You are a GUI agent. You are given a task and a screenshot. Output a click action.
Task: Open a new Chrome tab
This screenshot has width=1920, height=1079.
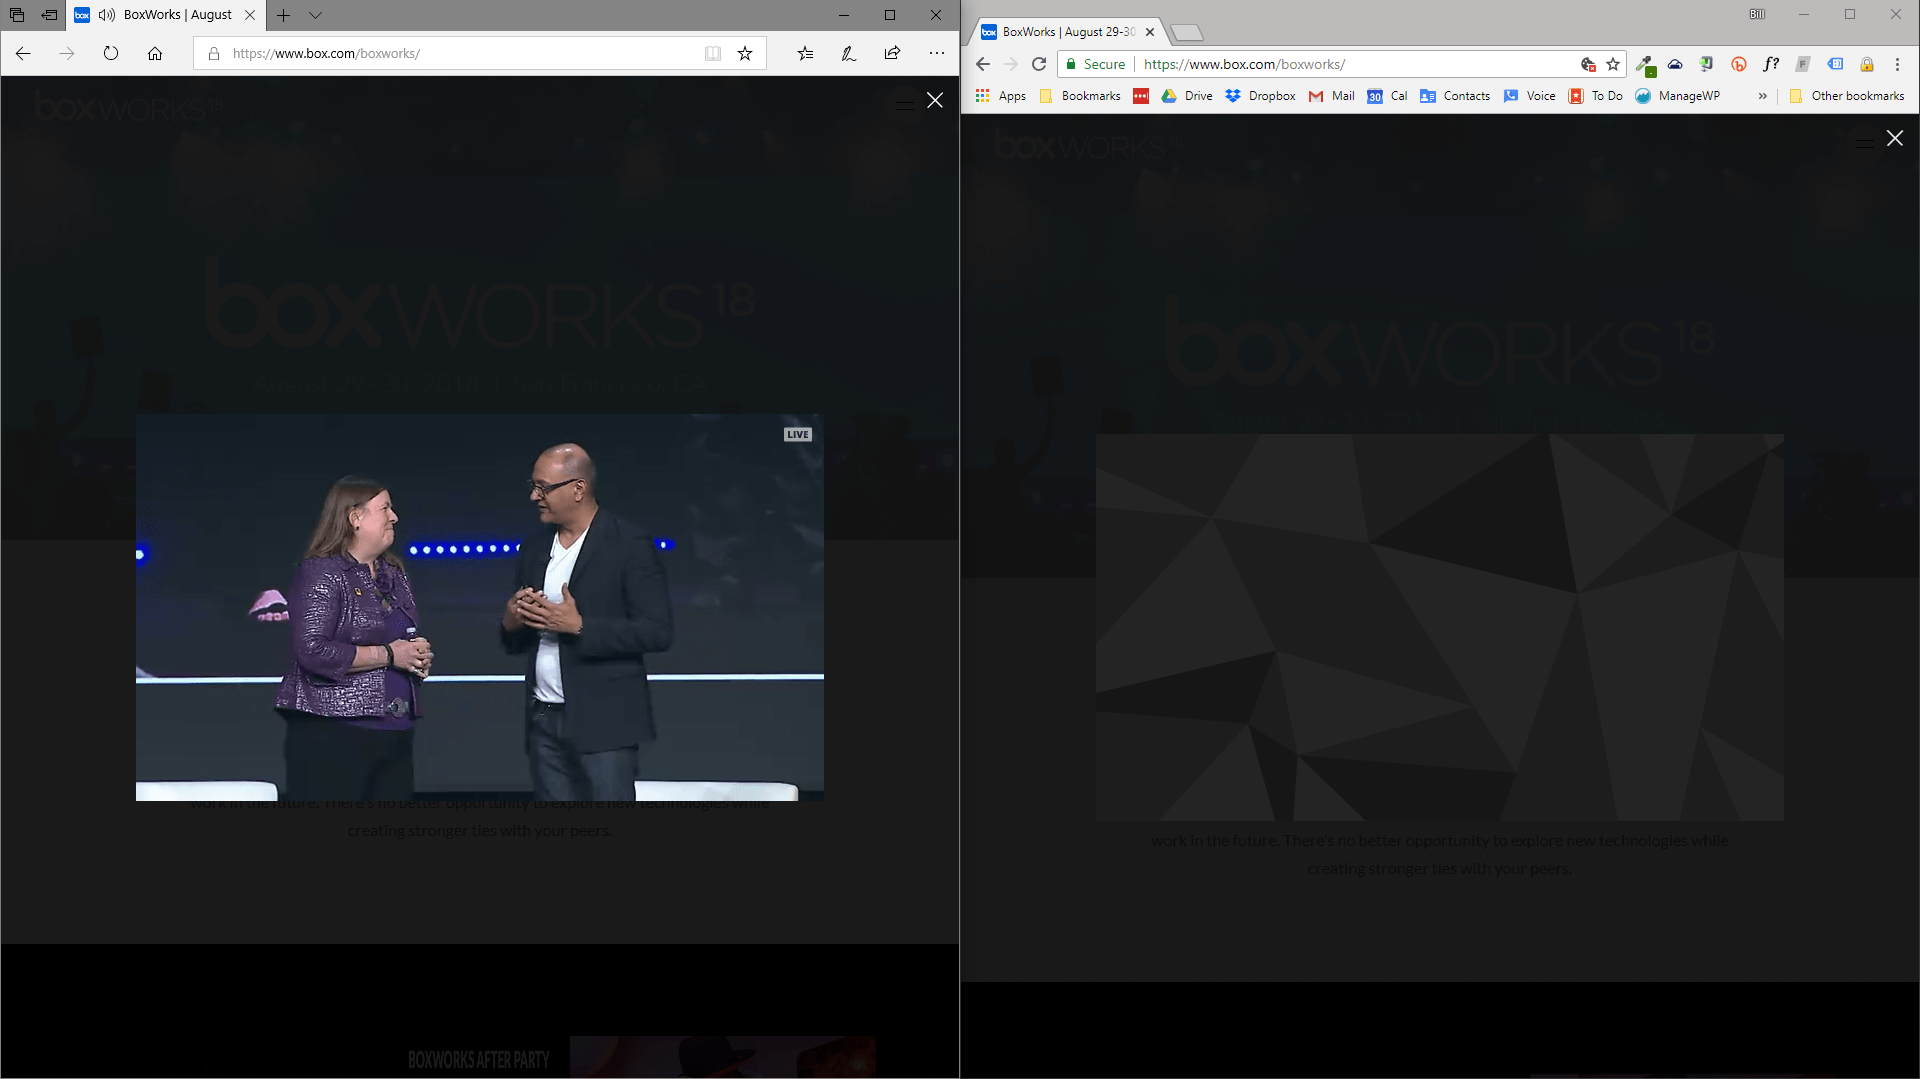pos(1186,33)
